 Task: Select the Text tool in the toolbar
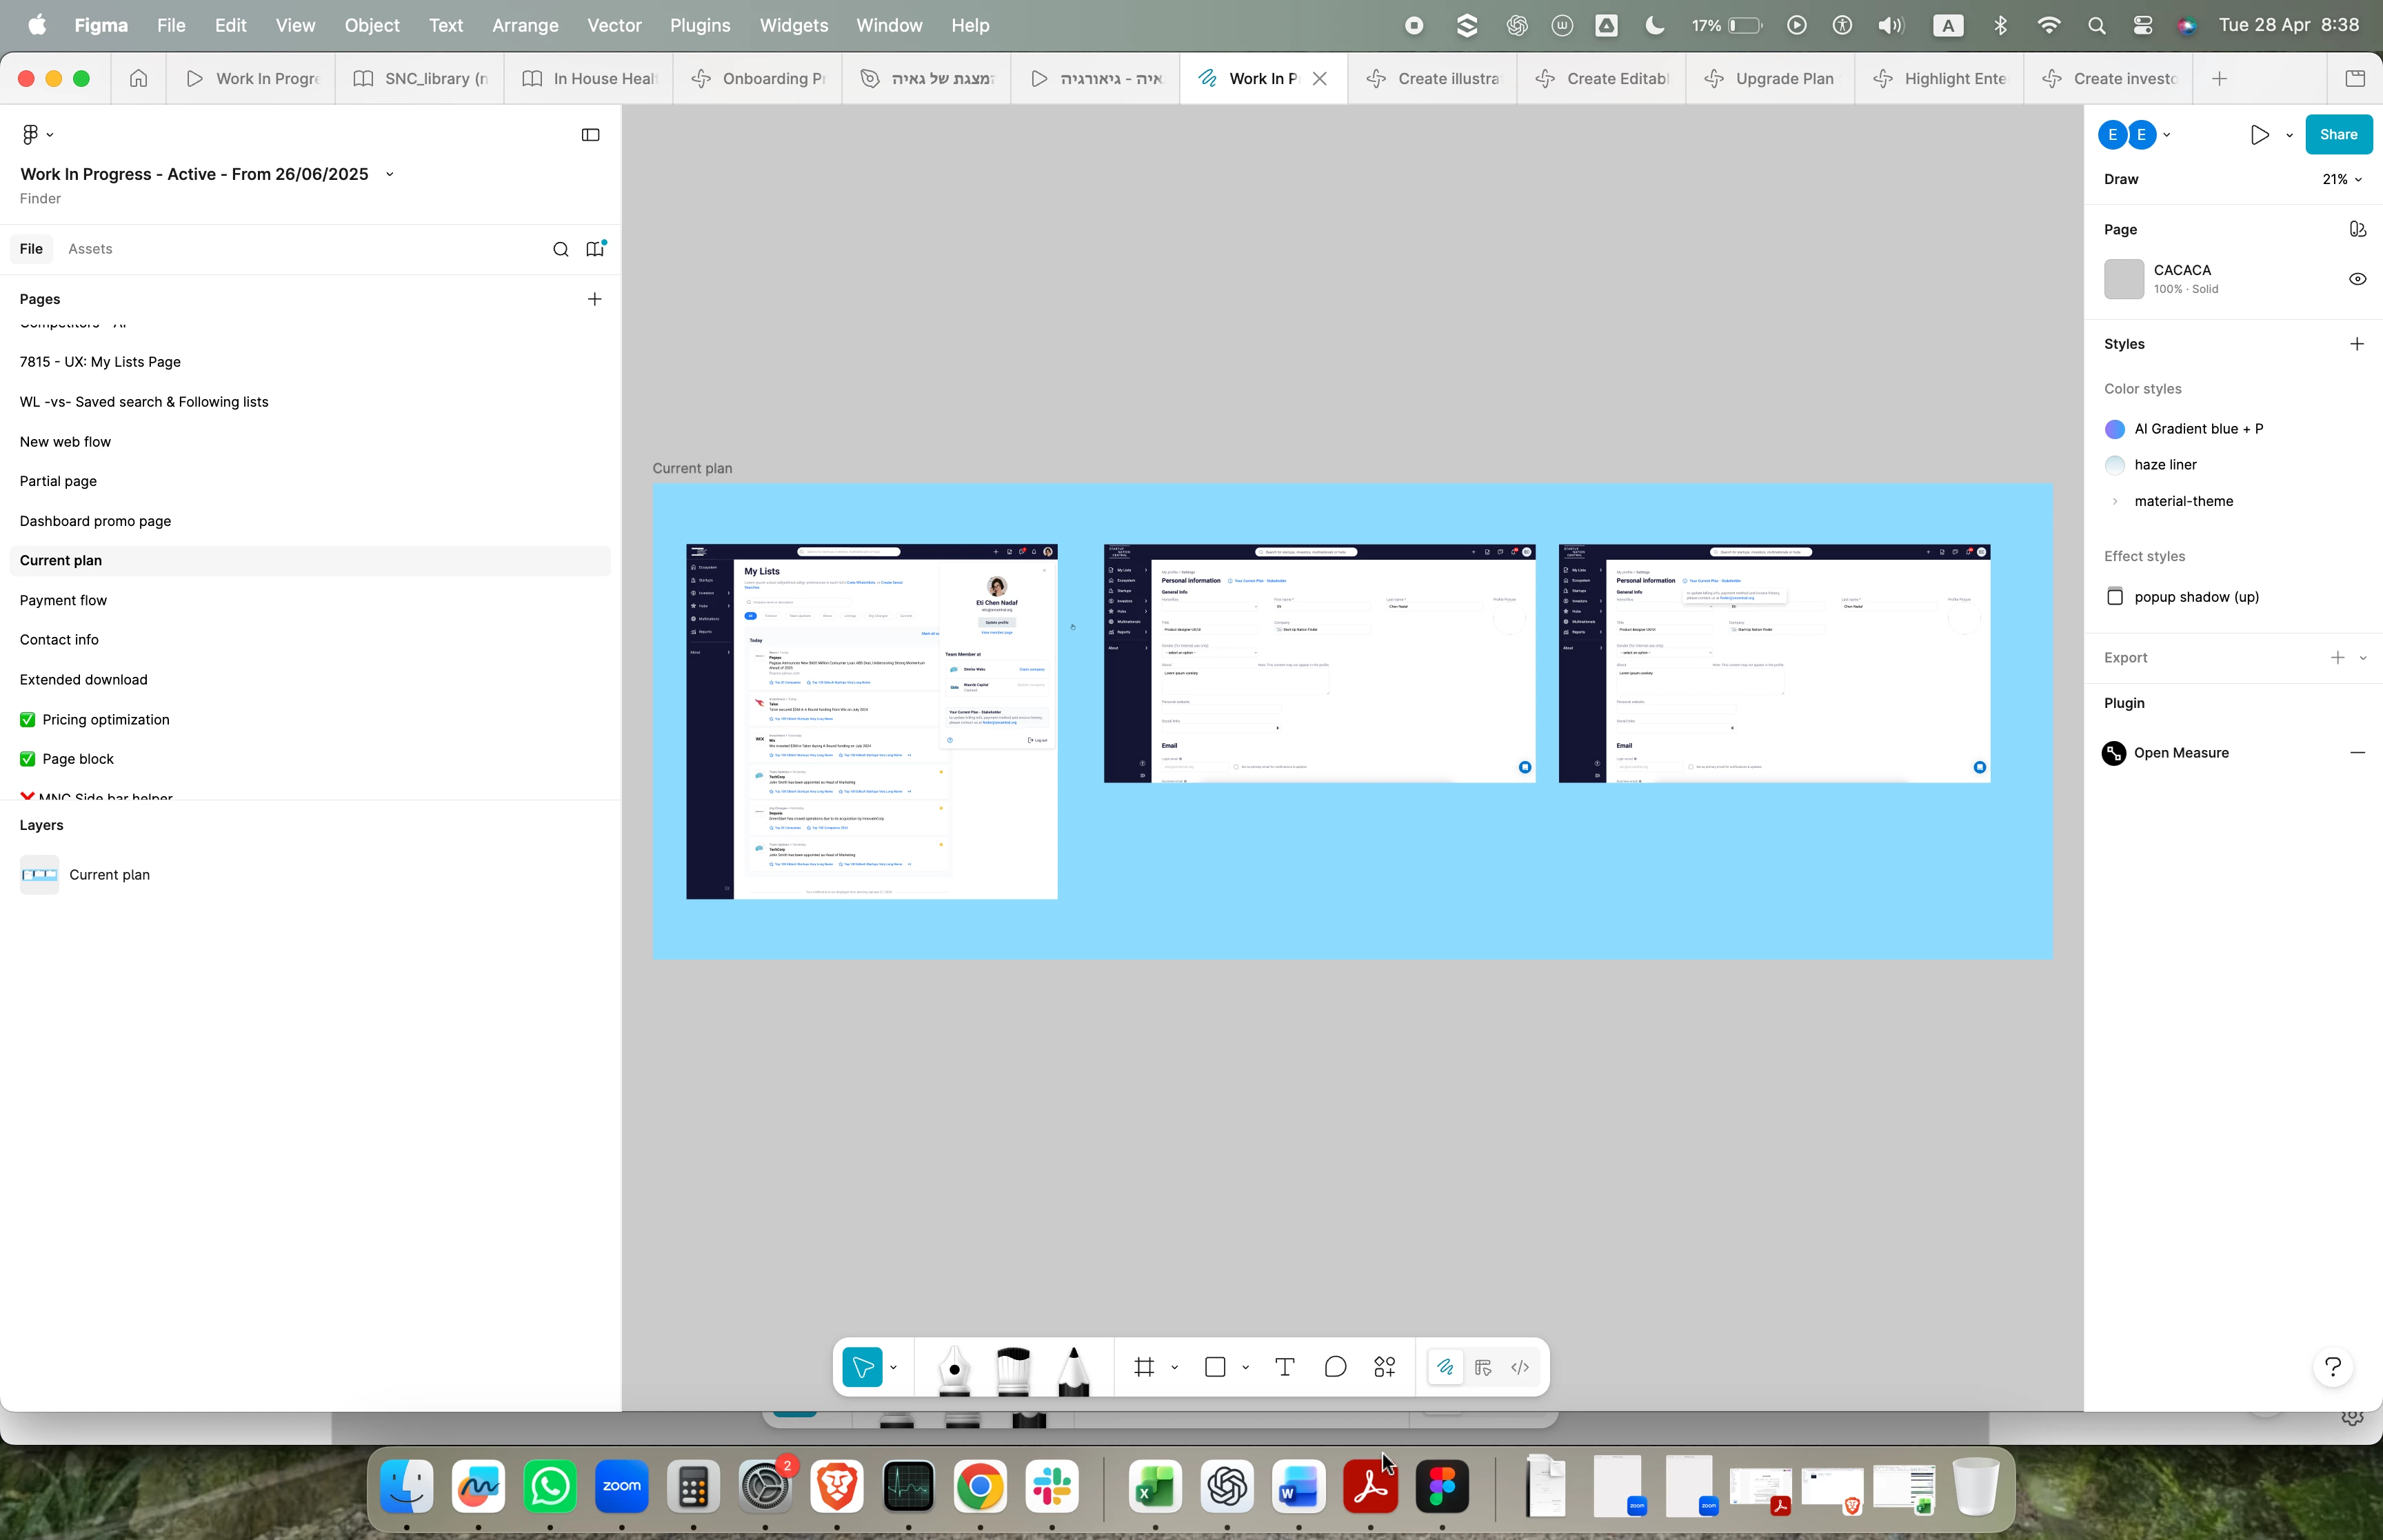click(1285, 1367)
